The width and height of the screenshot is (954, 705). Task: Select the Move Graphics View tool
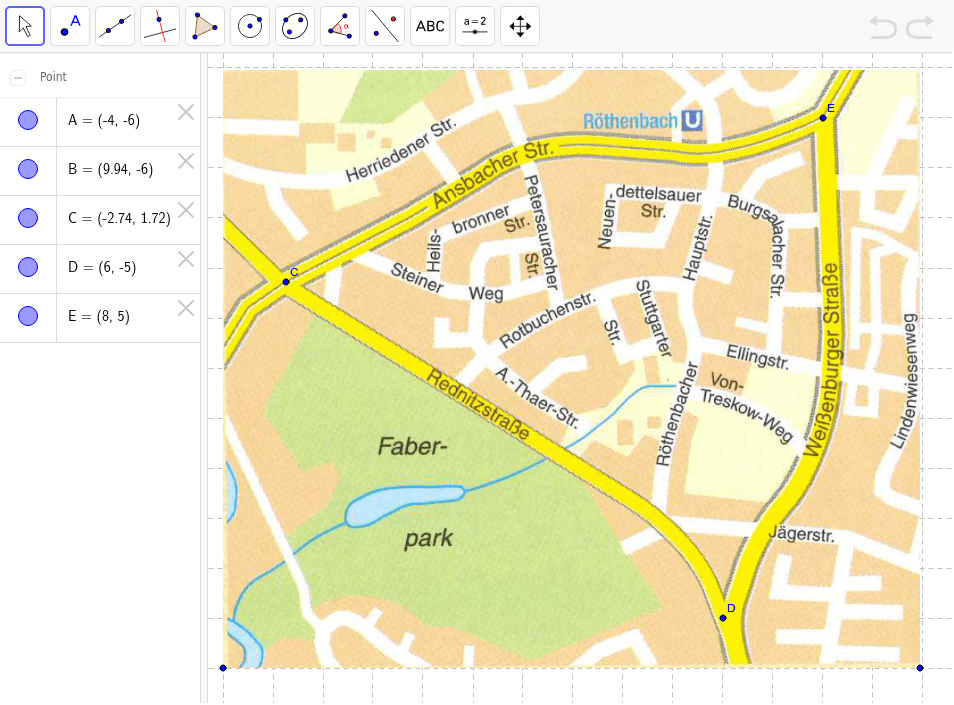(x=520, y=26)
